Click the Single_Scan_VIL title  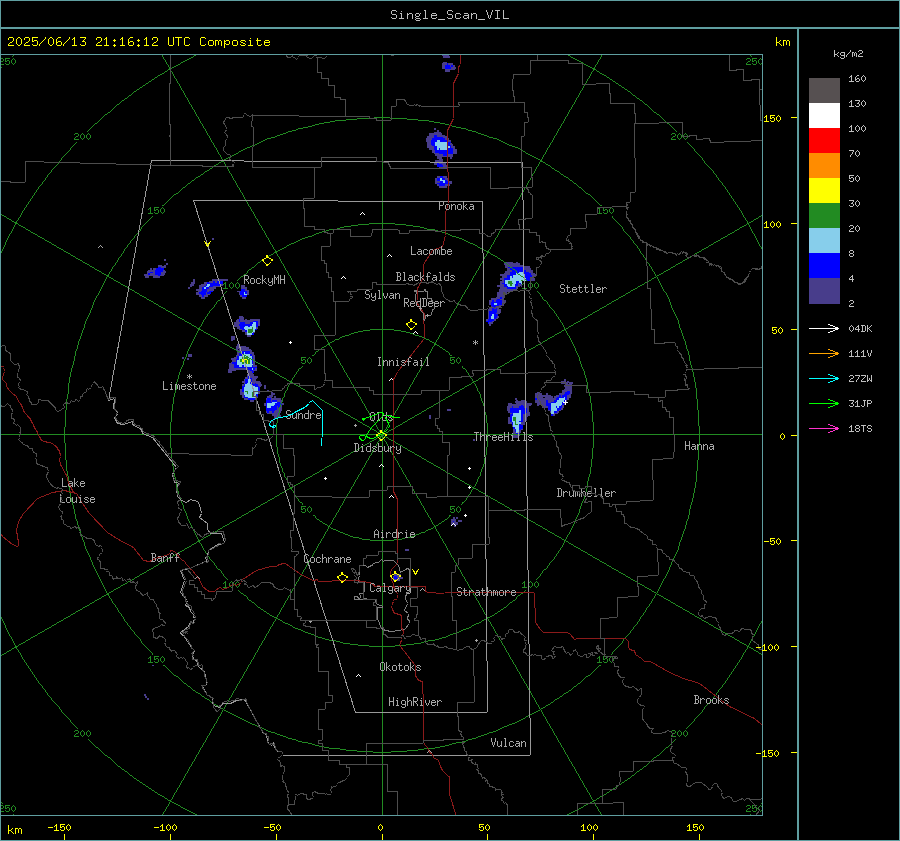click(449, 15)
